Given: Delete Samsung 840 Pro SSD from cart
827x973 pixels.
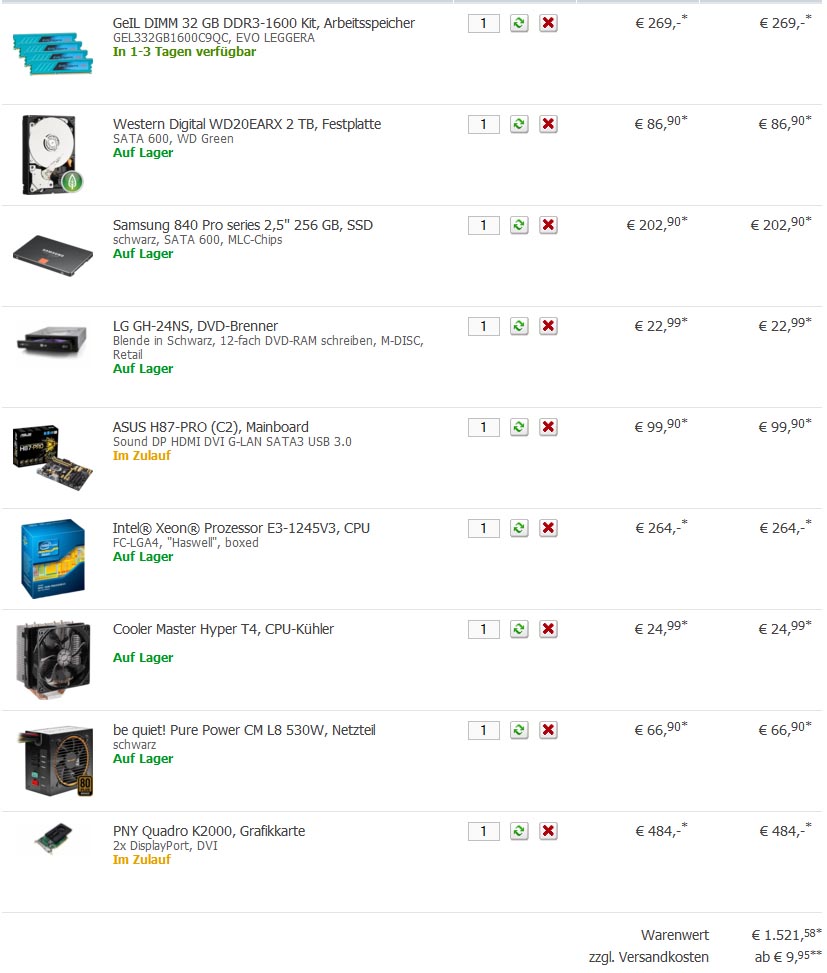Looking at the screenshot, I should pos(548,225).
